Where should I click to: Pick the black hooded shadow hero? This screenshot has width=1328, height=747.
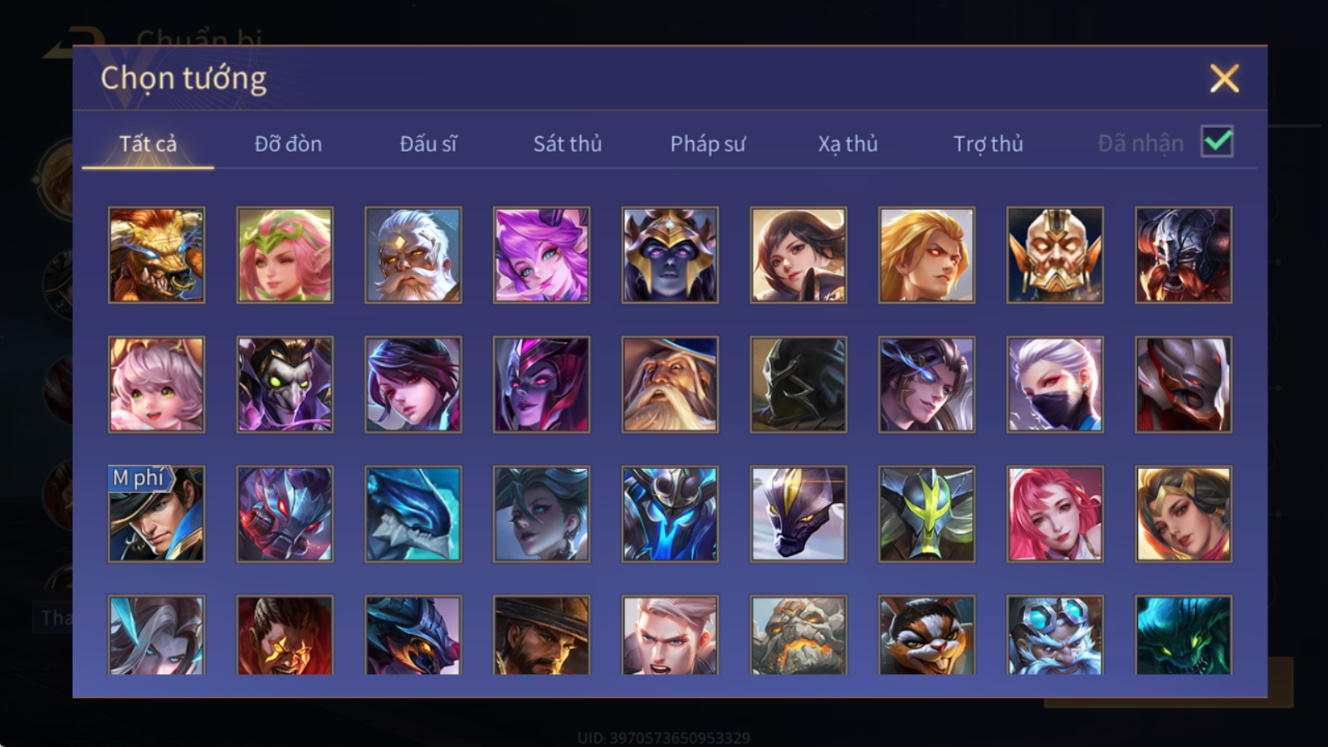click(798, 385)
